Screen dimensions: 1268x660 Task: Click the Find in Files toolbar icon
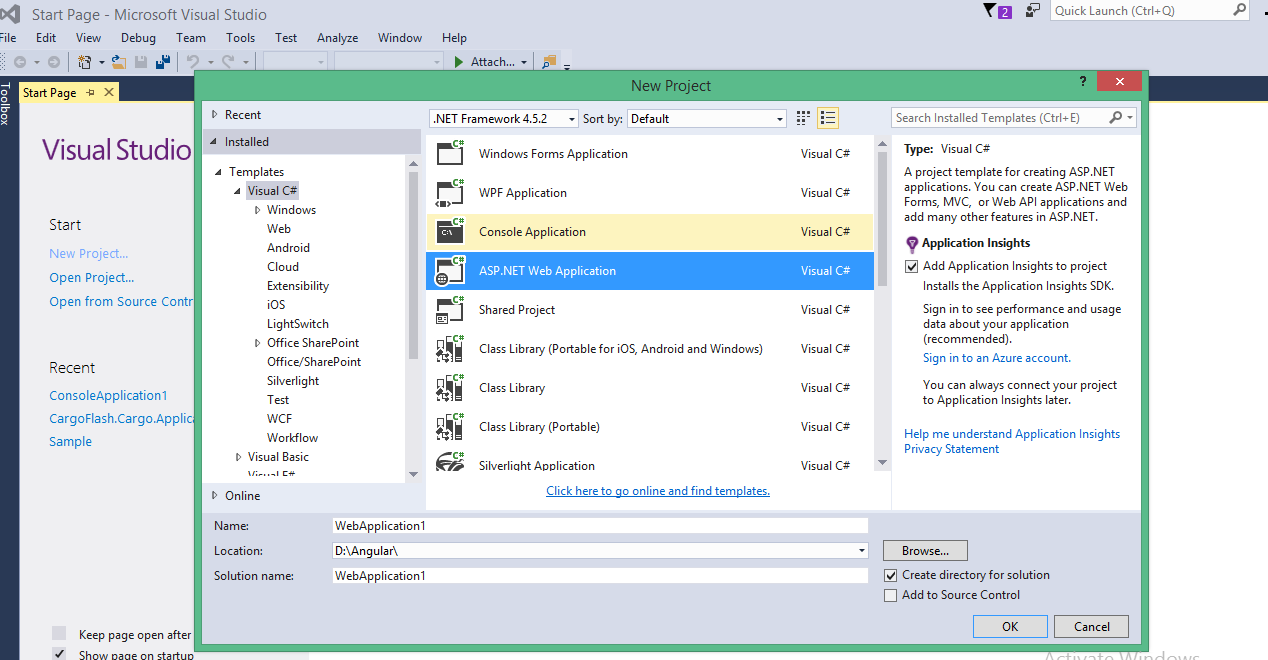[549, 62]
